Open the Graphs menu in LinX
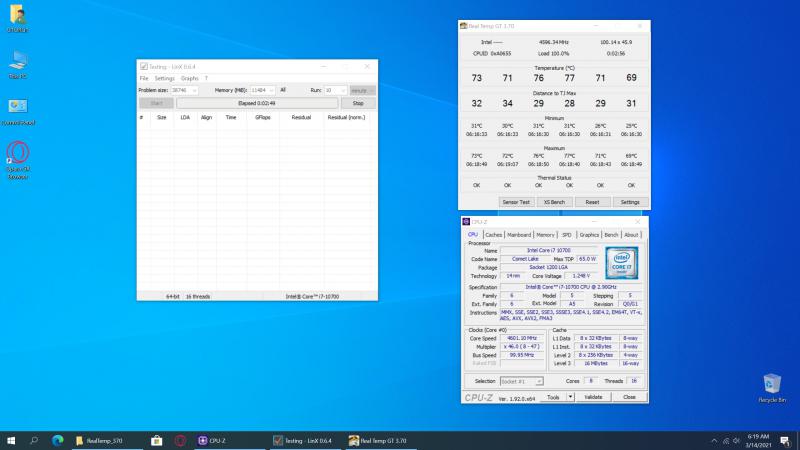The width and height of the screenshot is (800, 450). [189, 78]
